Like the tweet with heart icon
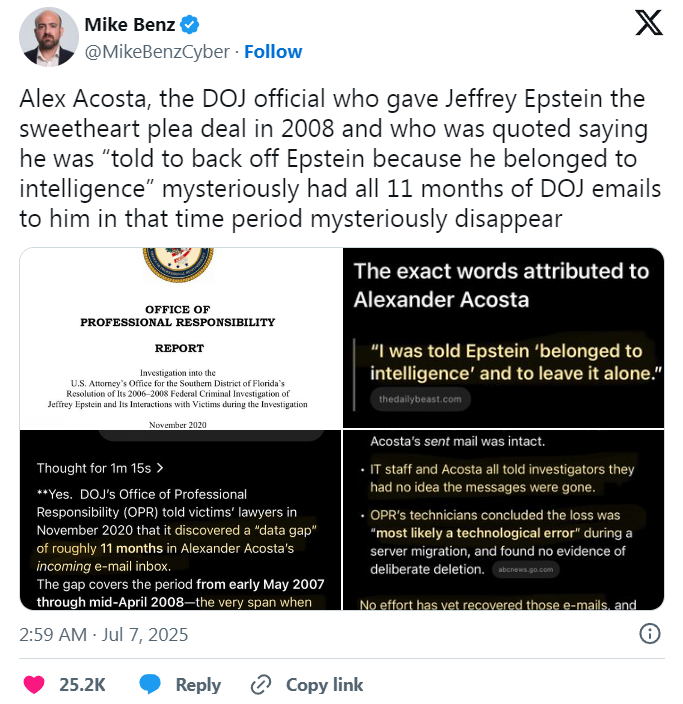Image resolution: width=683 pixels, height=704 pixels. 34,684
